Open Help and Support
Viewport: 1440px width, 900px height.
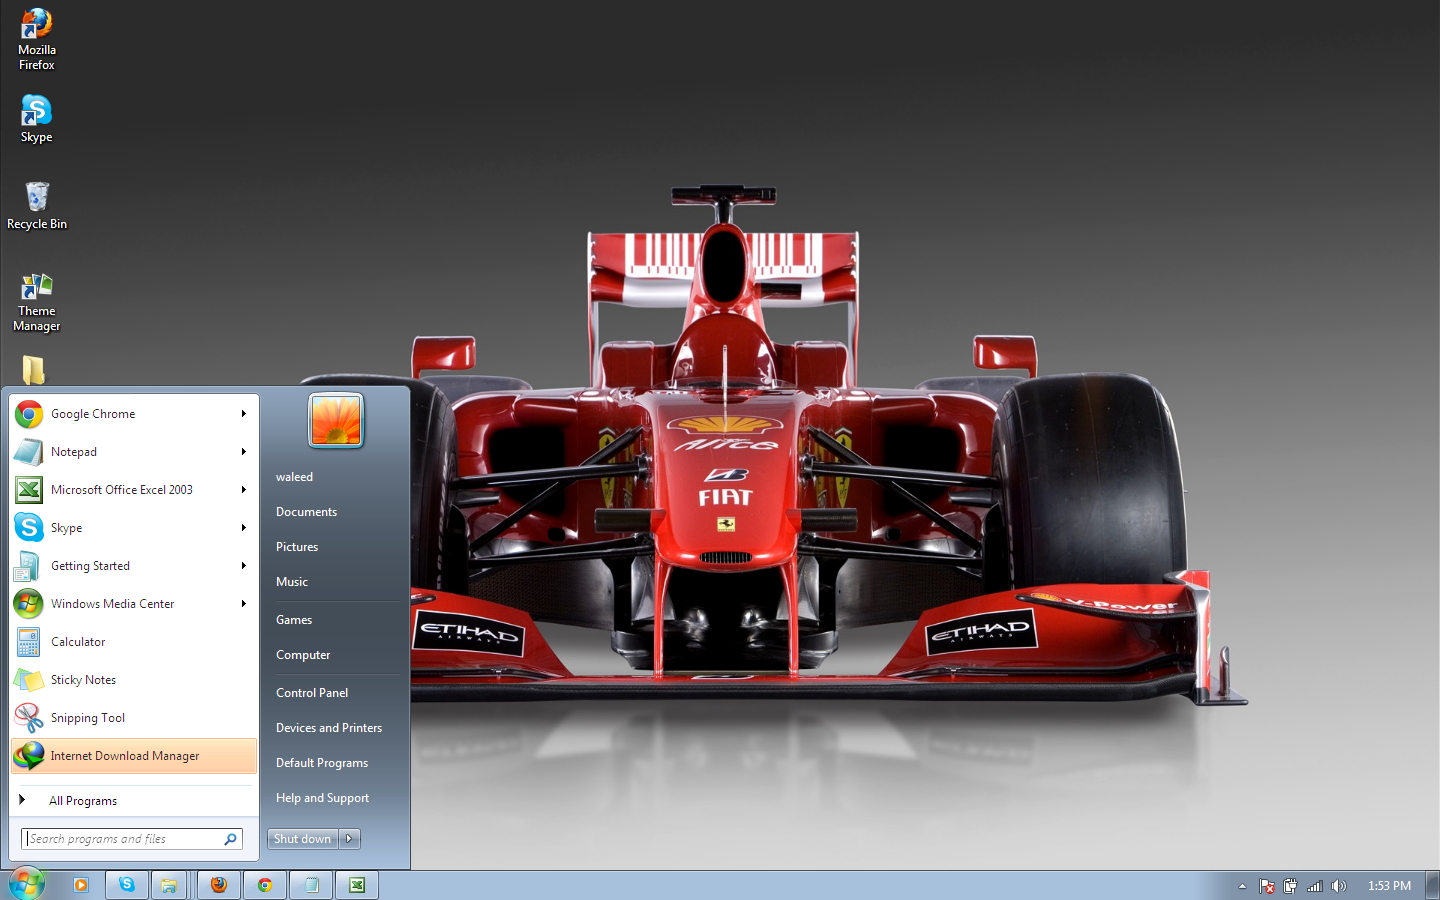pyautogui.click(x=322, y=798)
